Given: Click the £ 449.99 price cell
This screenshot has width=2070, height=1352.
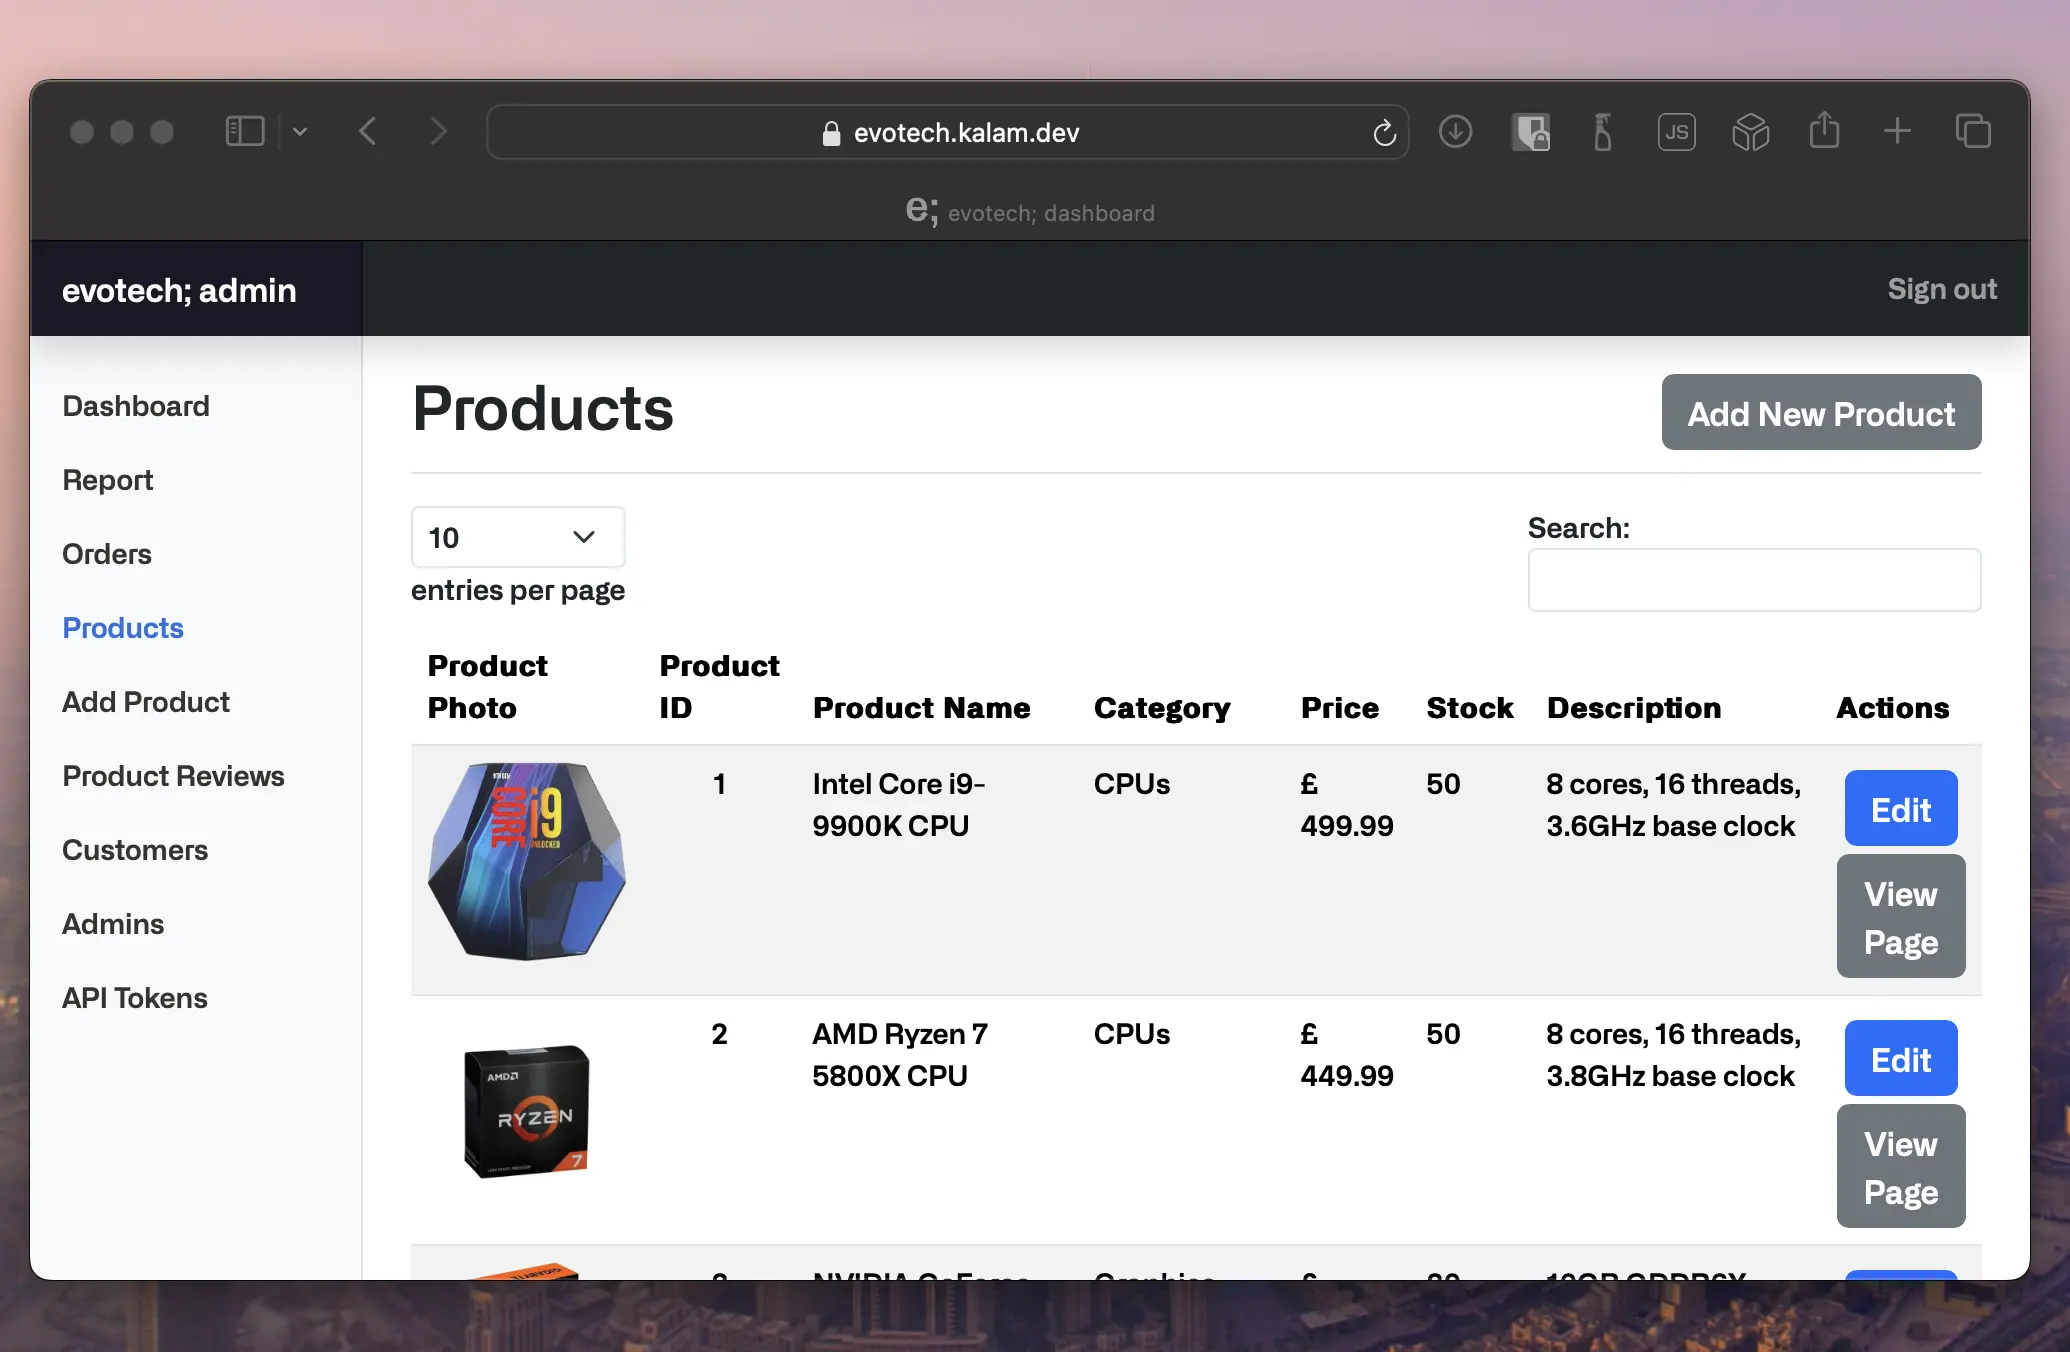Looking at the screenshot, I should pyautogui.click(x=1346, y=1055).
